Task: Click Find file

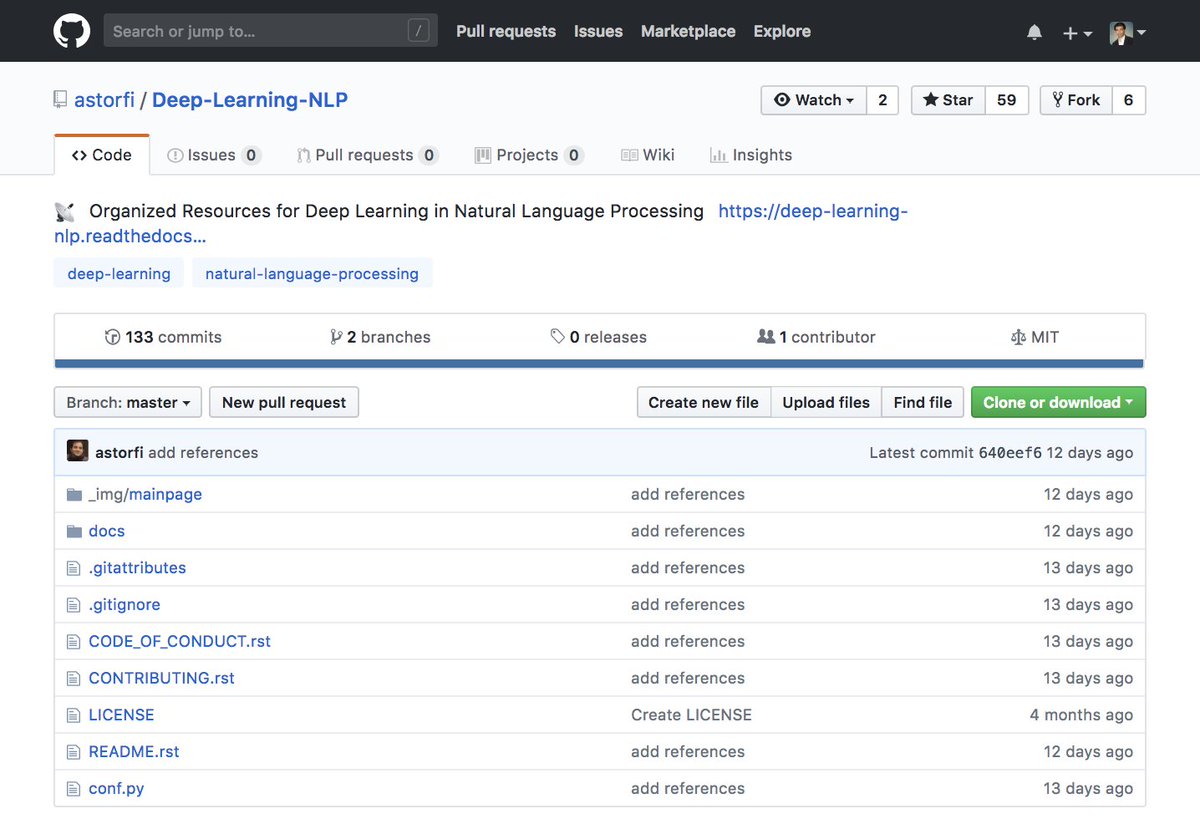Action: pyautogui.click(x=923, y=402)
